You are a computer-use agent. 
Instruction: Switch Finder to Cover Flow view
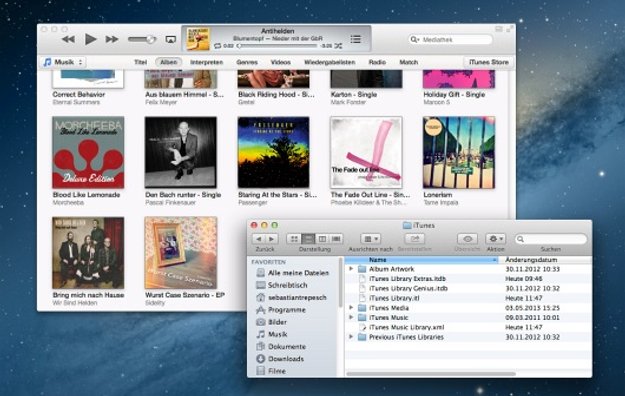(336, 239)
